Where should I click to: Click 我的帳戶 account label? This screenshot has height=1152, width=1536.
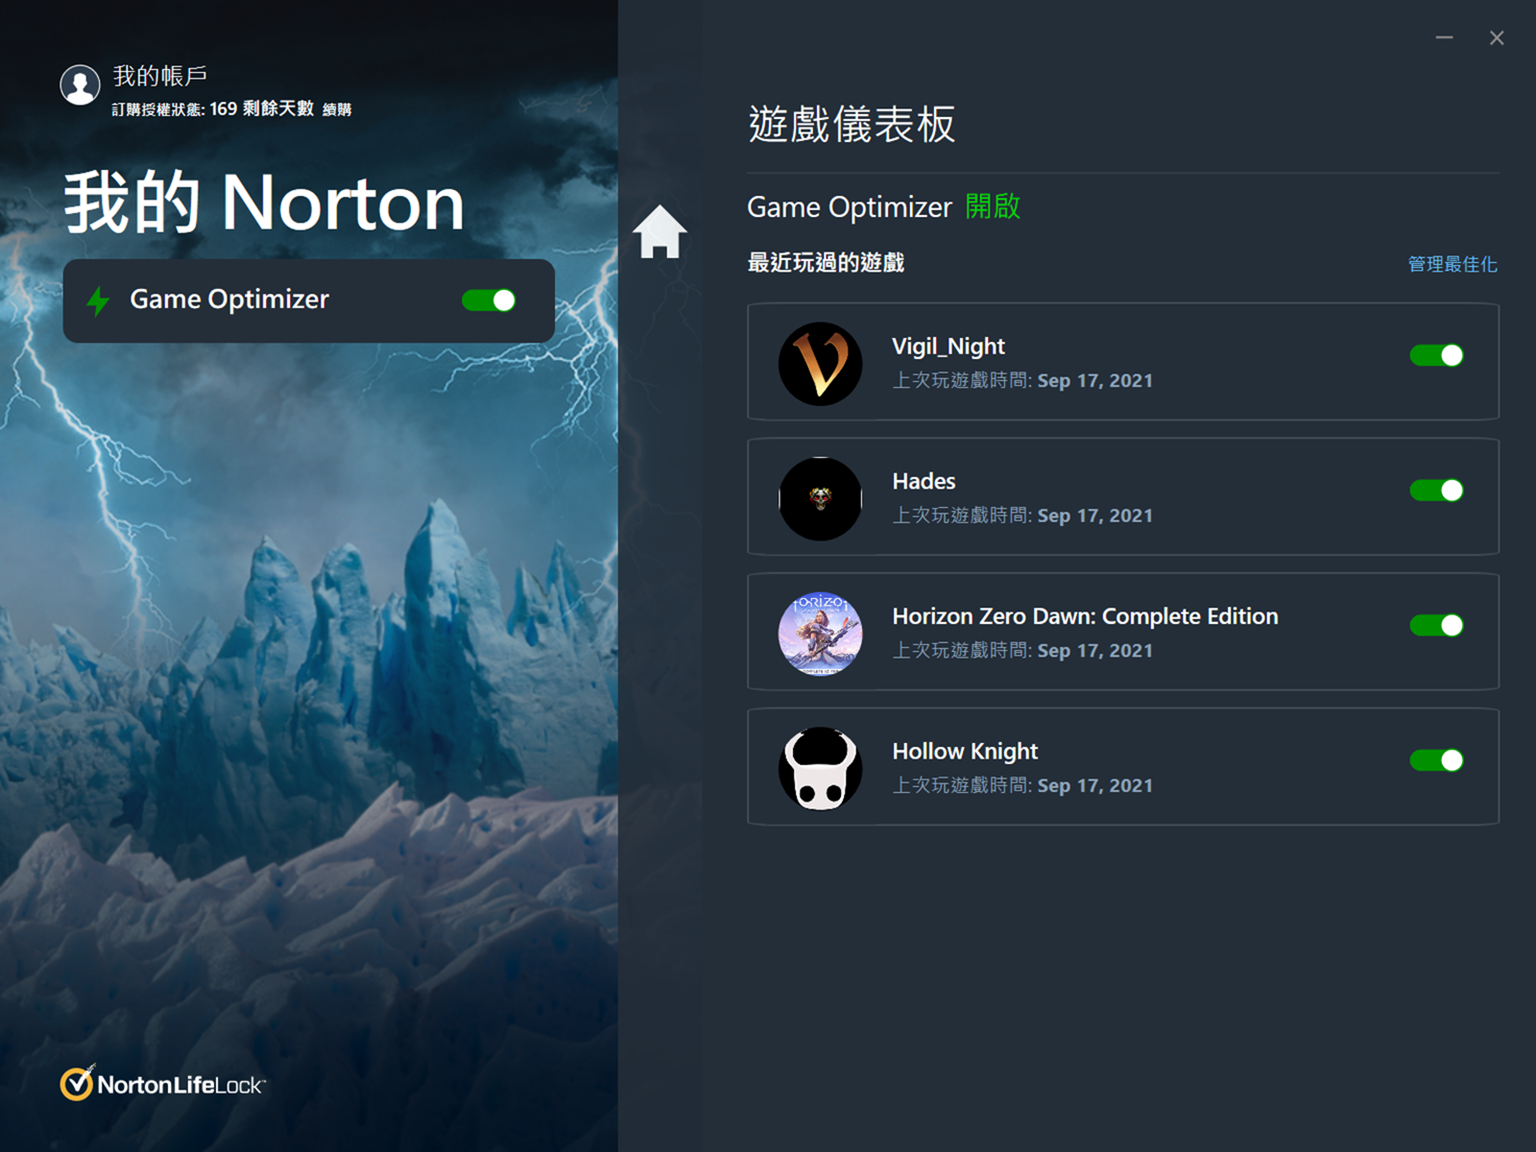pos(160,76)
